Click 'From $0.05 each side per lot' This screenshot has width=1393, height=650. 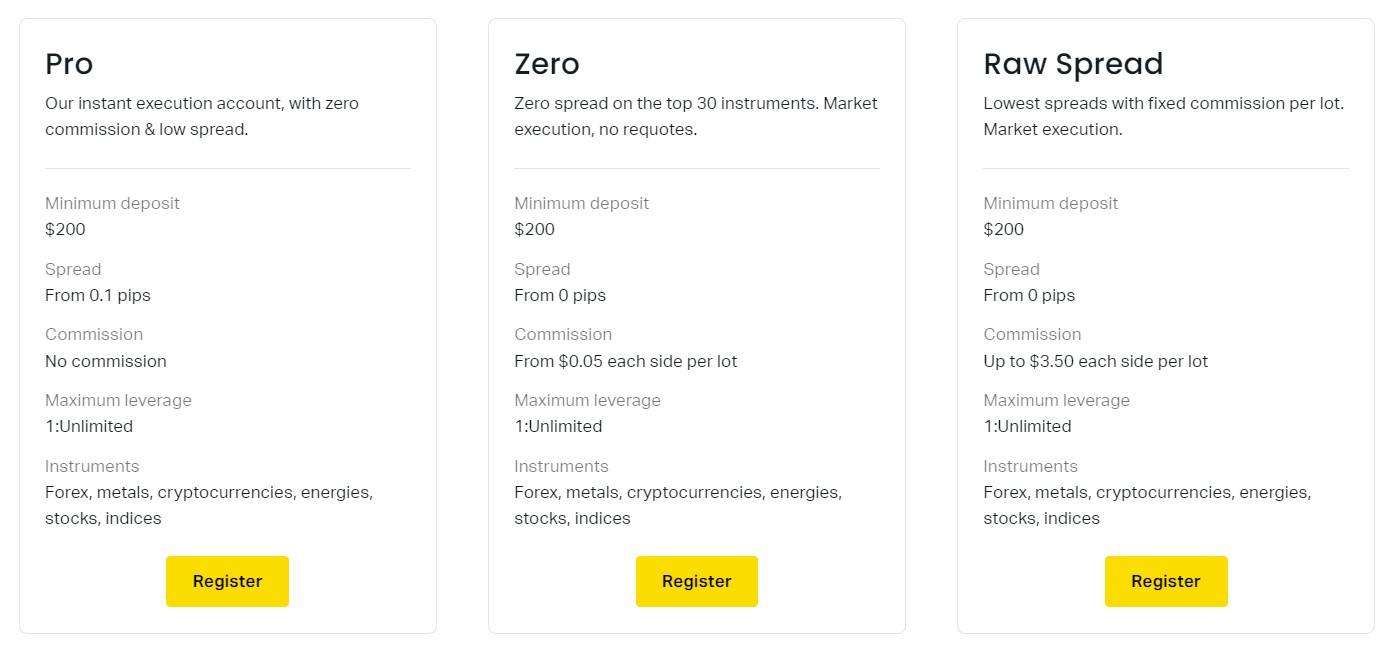click(625, 361)
